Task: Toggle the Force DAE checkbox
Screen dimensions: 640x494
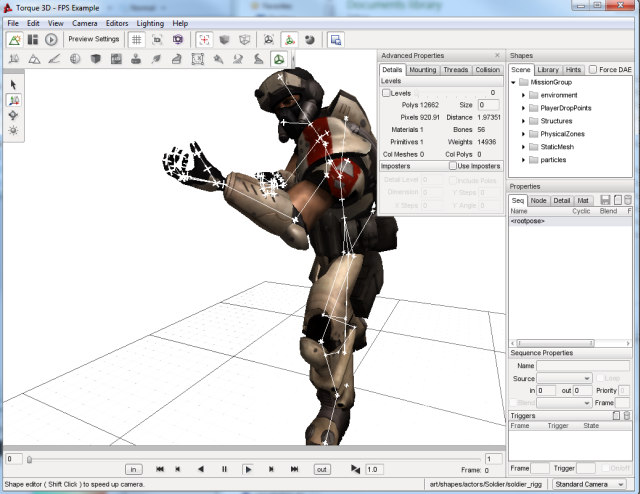Action: [593, 70]
